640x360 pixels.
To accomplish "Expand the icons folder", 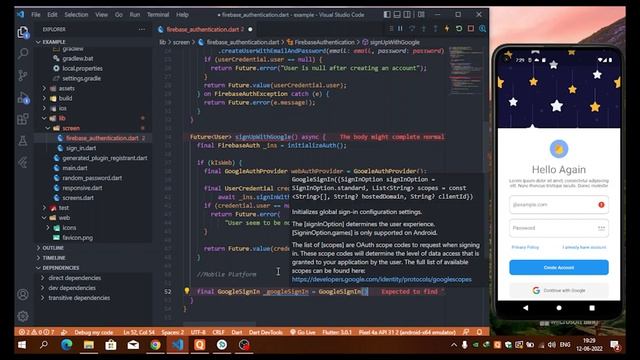I will [x=69, y=228].
